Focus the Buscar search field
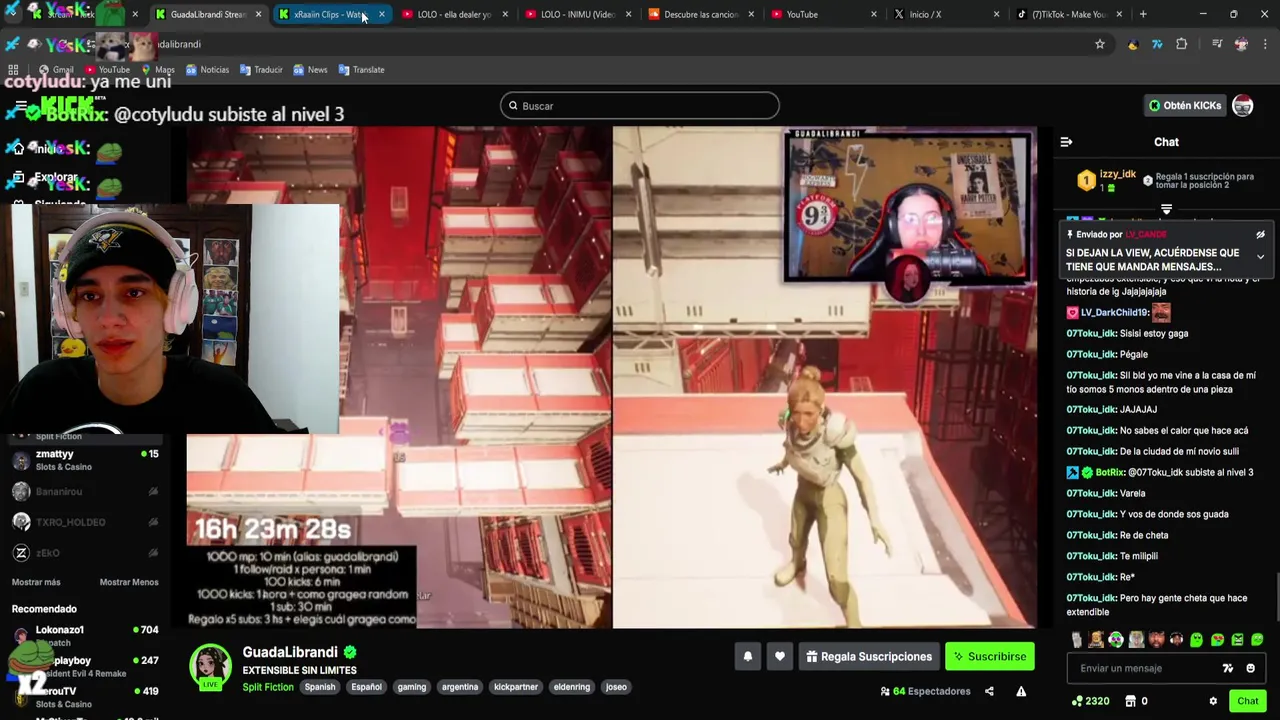Image resolution: width=1280 pixels, height=720 pixels. tap(640, 106)
